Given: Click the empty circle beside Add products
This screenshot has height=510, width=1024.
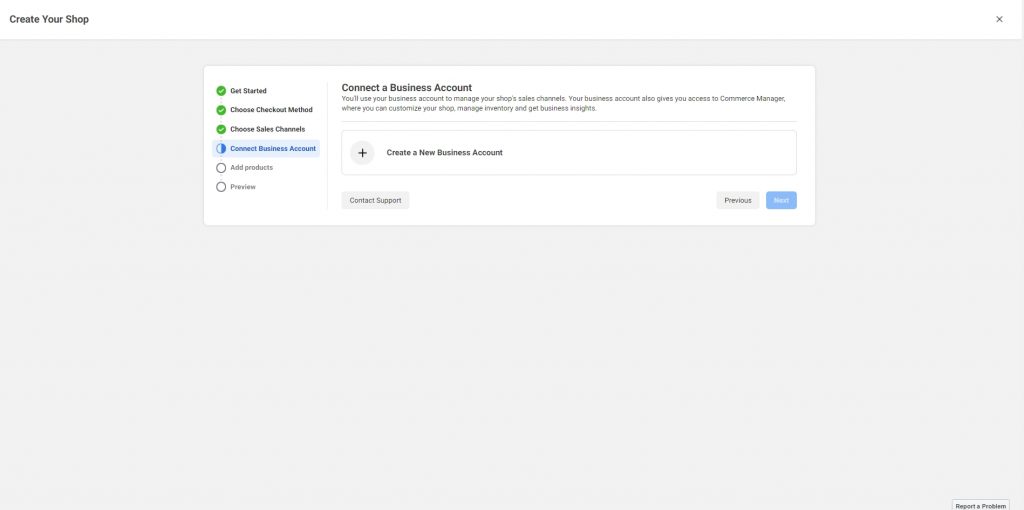Looking at the screenshot, I should (x=221, y=168).
